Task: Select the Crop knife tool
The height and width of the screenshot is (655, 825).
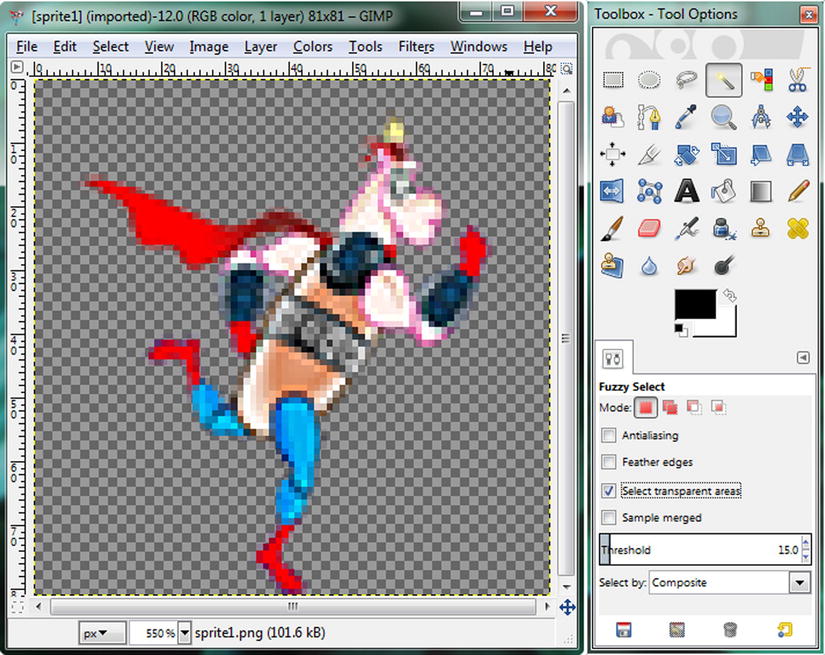Action: [649, 154]
